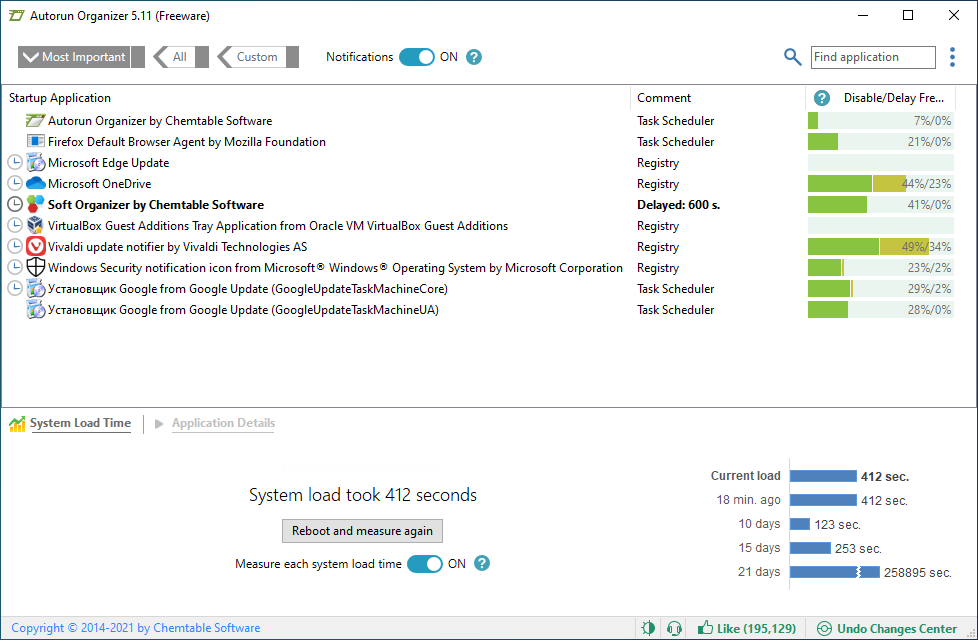Viewport: 978px width, 640px height.
Task: Click the Vivaldi update notifier icon
Action: point(36,246)
